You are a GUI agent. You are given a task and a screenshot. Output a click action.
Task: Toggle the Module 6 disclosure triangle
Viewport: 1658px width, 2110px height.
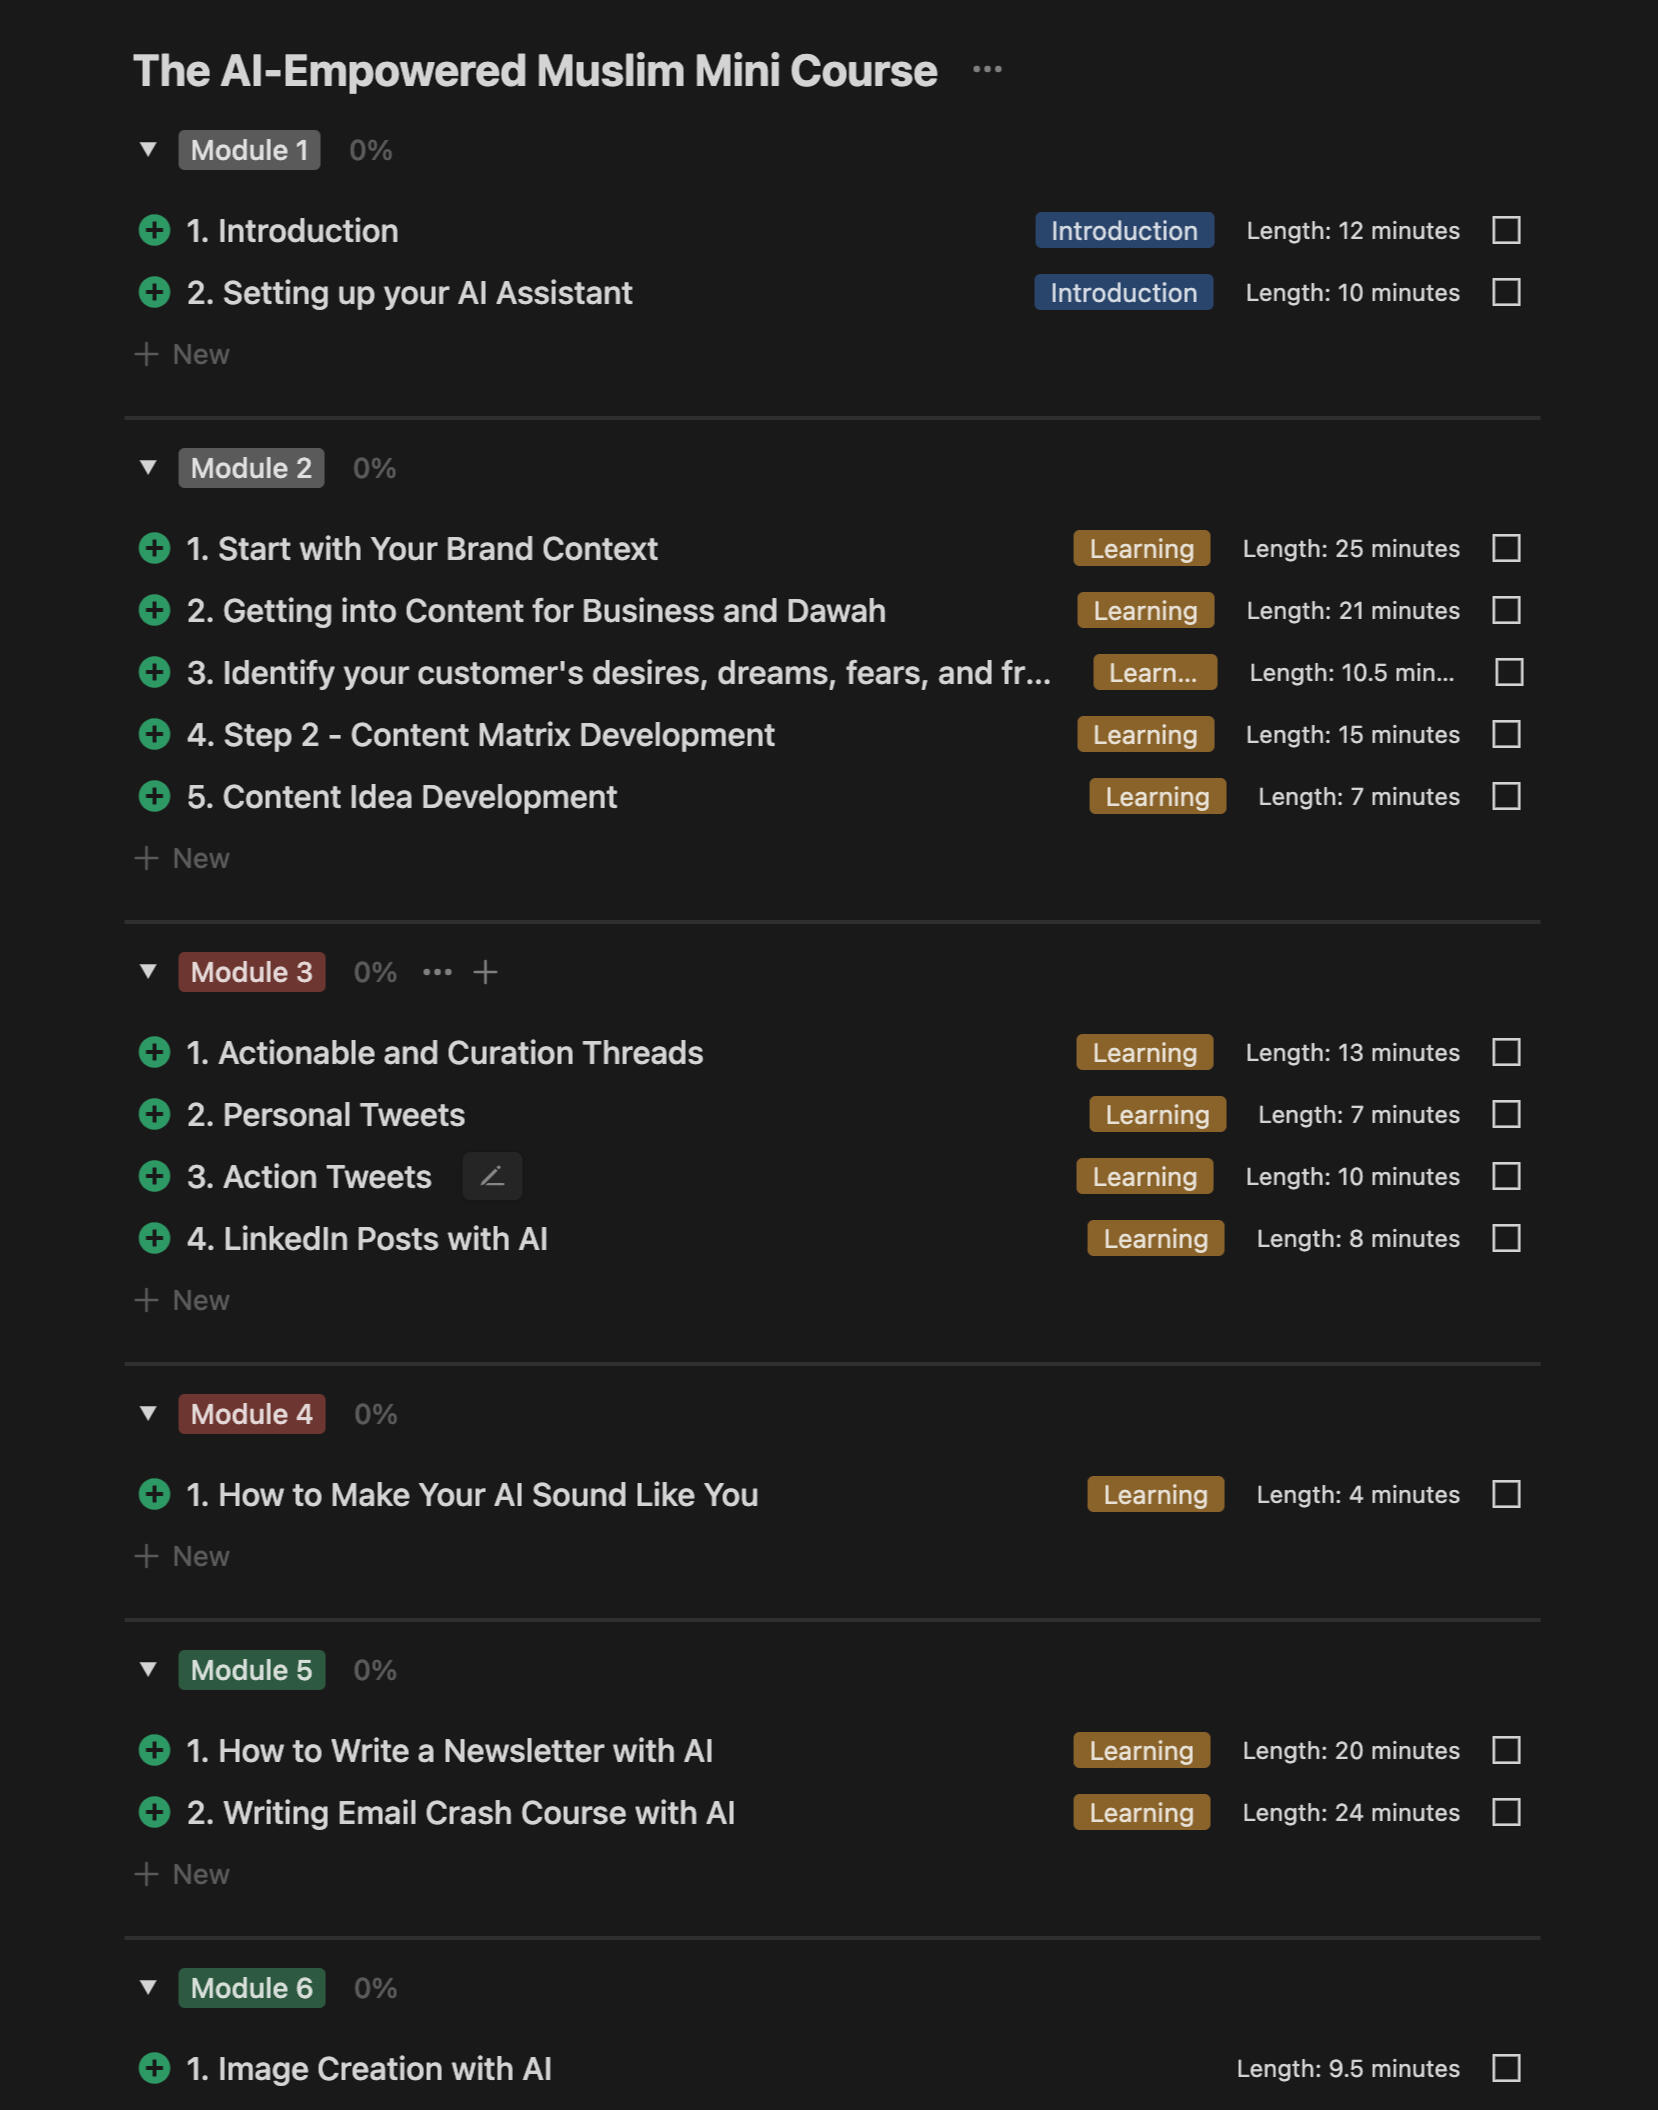(148, 1988)
